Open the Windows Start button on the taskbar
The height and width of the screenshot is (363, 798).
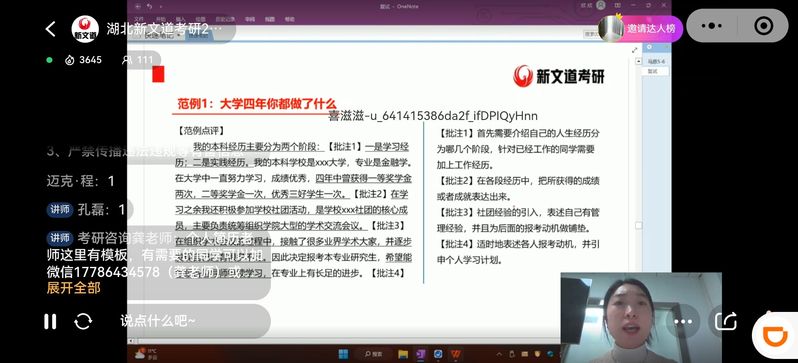(344, 353)
